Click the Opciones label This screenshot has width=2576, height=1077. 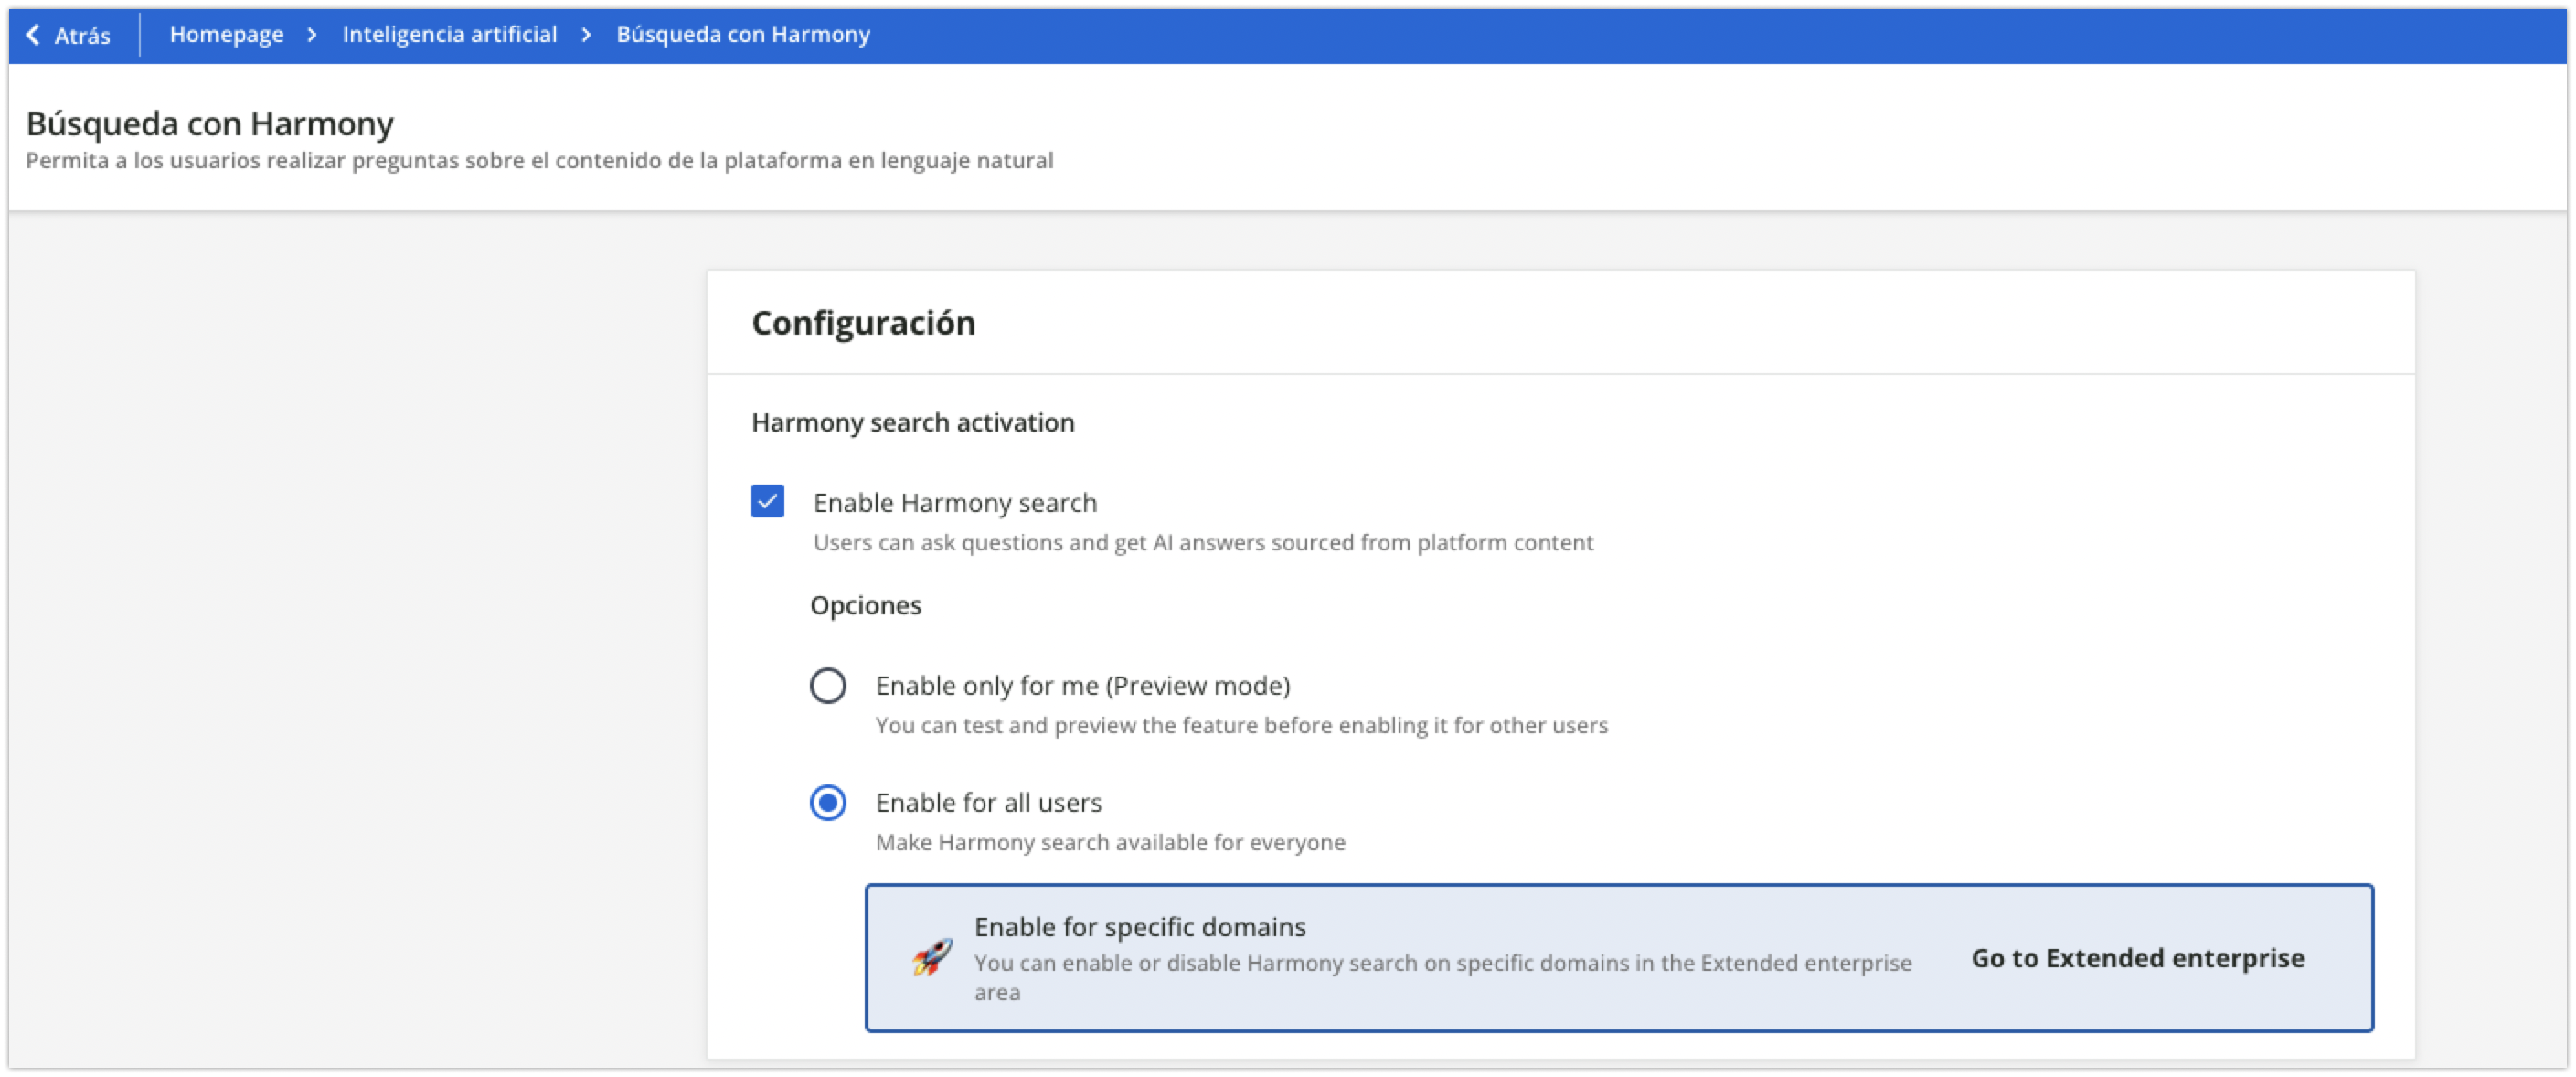coord(865,606)
